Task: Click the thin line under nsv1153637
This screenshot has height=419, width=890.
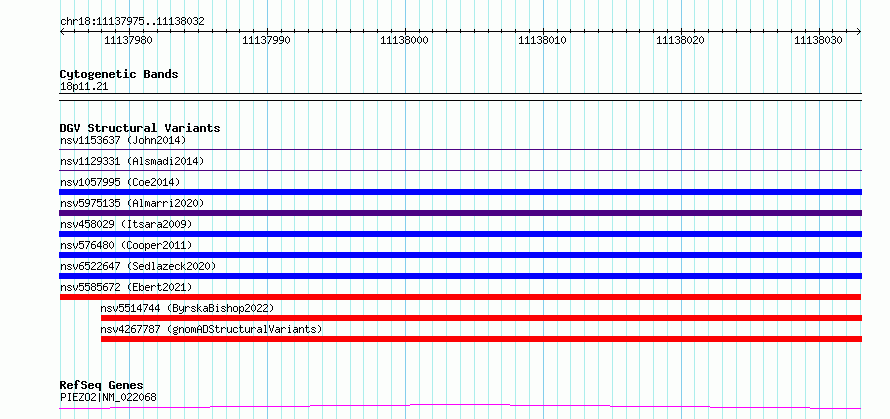Action: [x=460, y=149]
